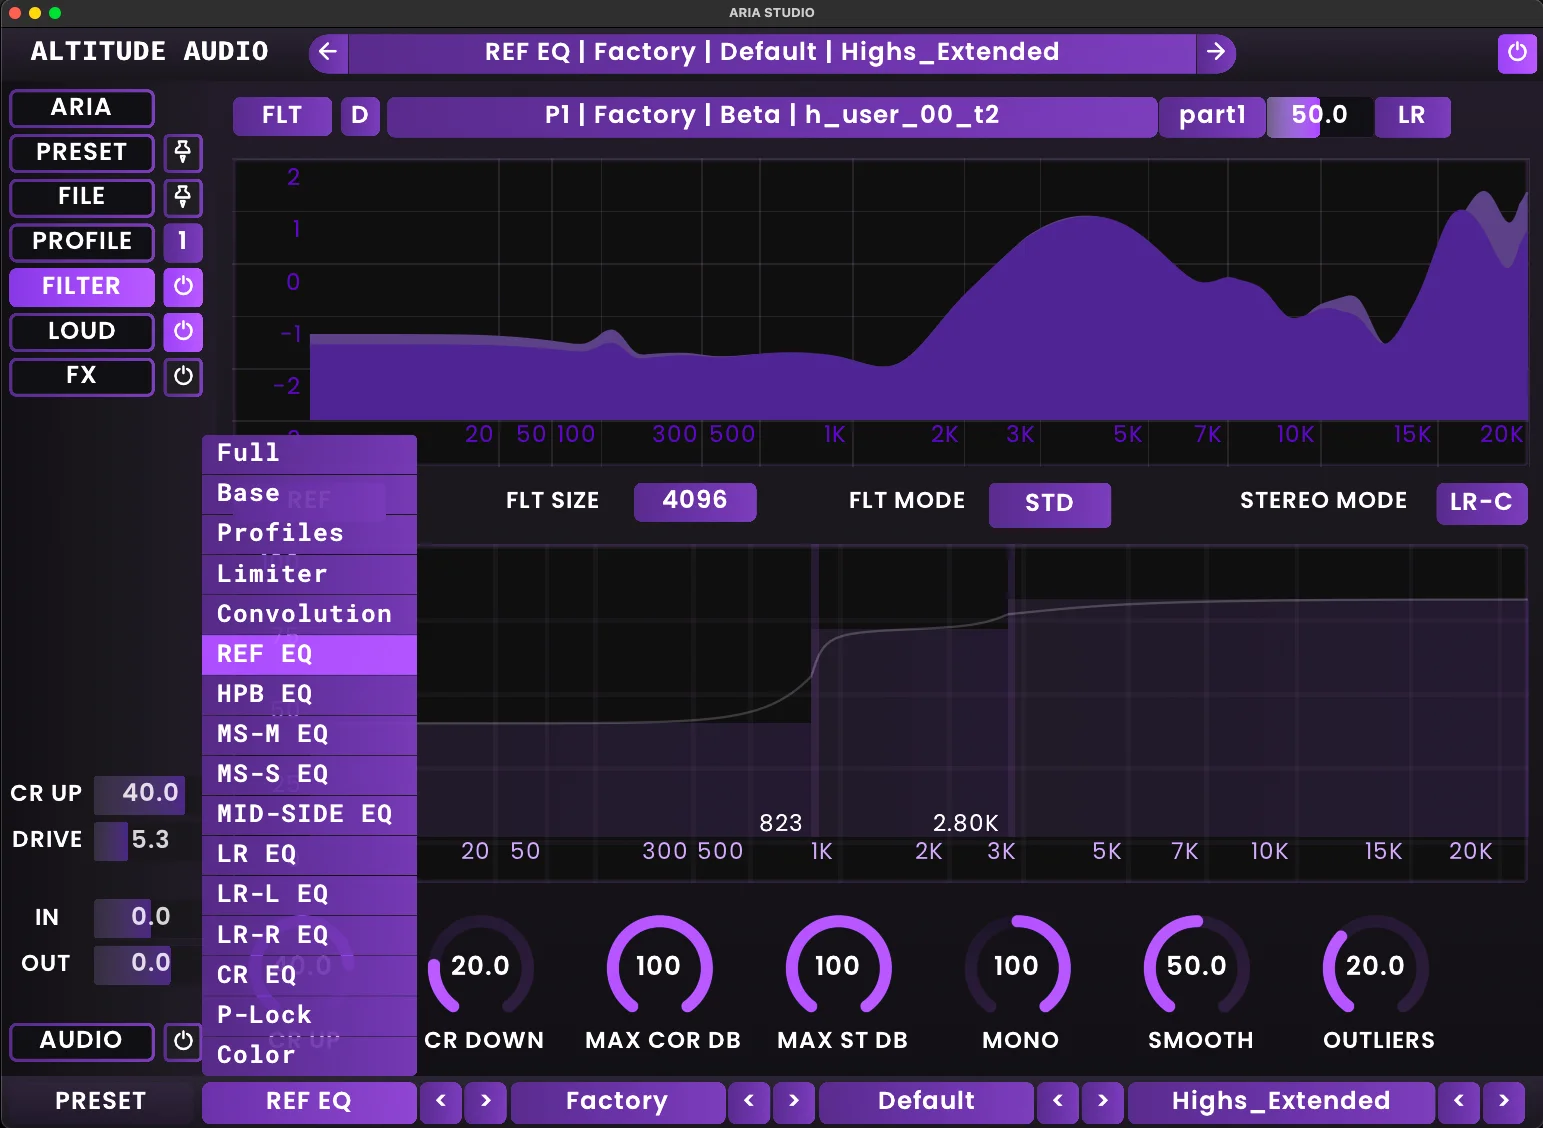Open the delta mode with the D icon
Screen dimensions: 1543x1128
(x=360, y=116)
